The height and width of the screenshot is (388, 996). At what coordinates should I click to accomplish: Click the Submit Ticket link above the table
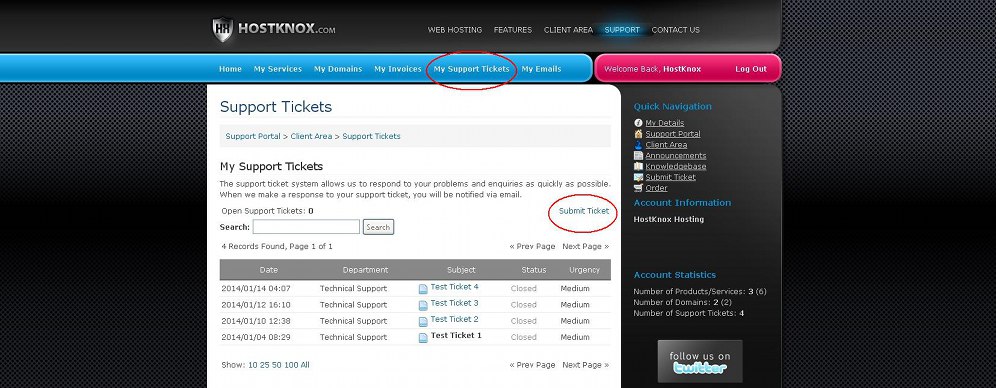click(584, 211)
